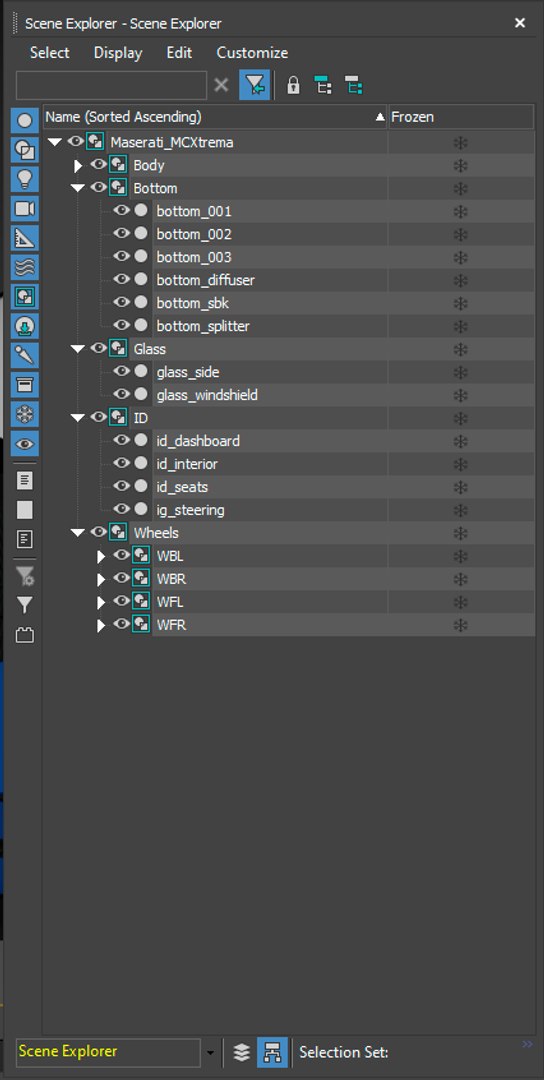Image resolution: width=544 pixels, height=1080 pixels.
Task: Click the search filter input field
Action: click(112, 85)
